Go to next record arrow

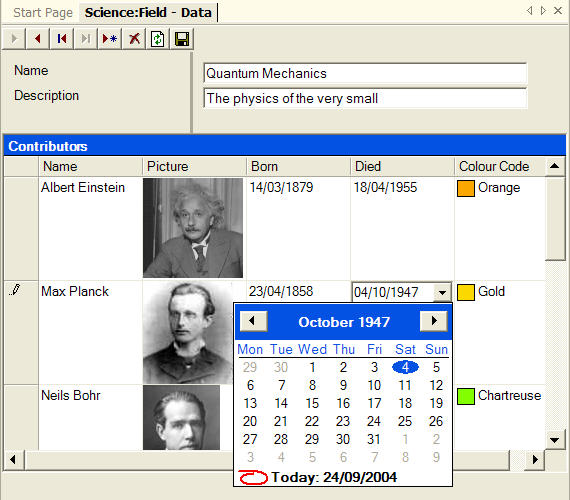[13, 39]
